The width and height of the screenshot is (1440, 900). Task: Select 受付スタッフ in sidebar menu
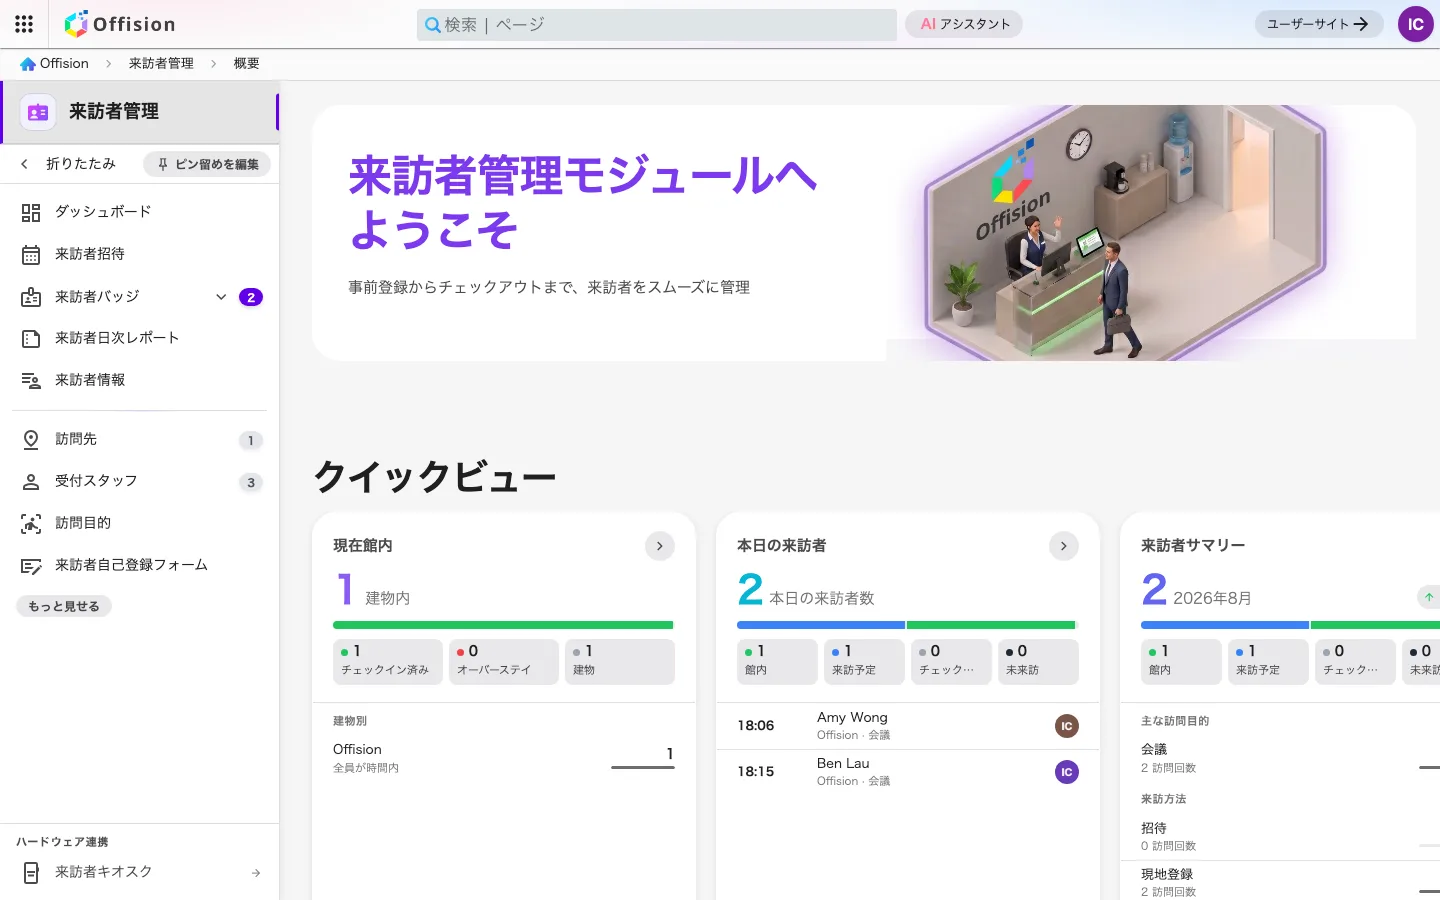point(140,481)
